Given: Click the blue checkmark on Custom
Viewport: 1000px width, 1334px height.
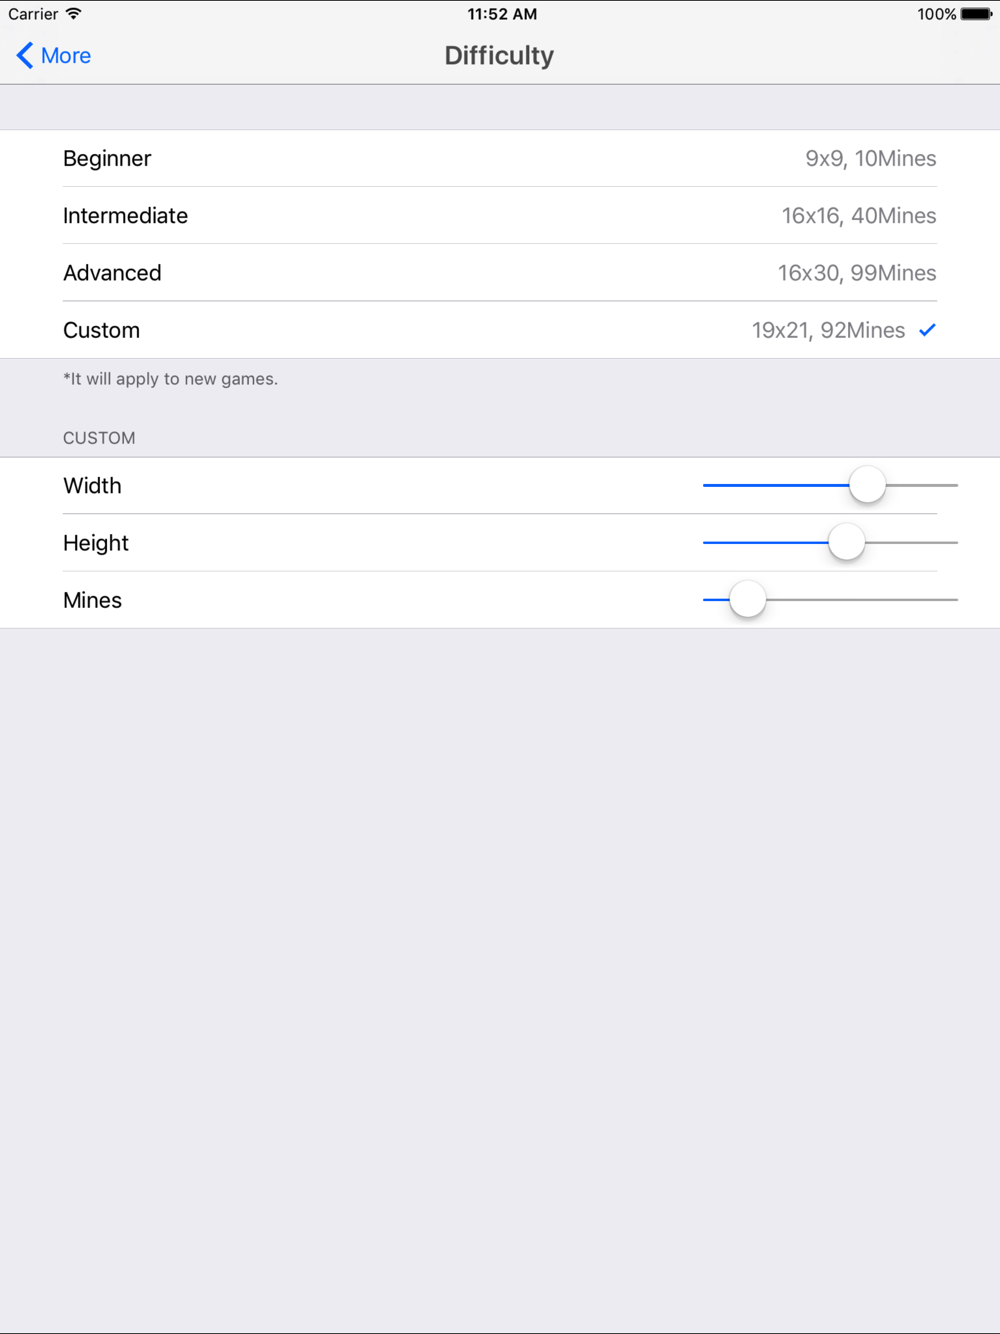Looking at the screenshot, I should pyautogui.click(x=927, y=330).
